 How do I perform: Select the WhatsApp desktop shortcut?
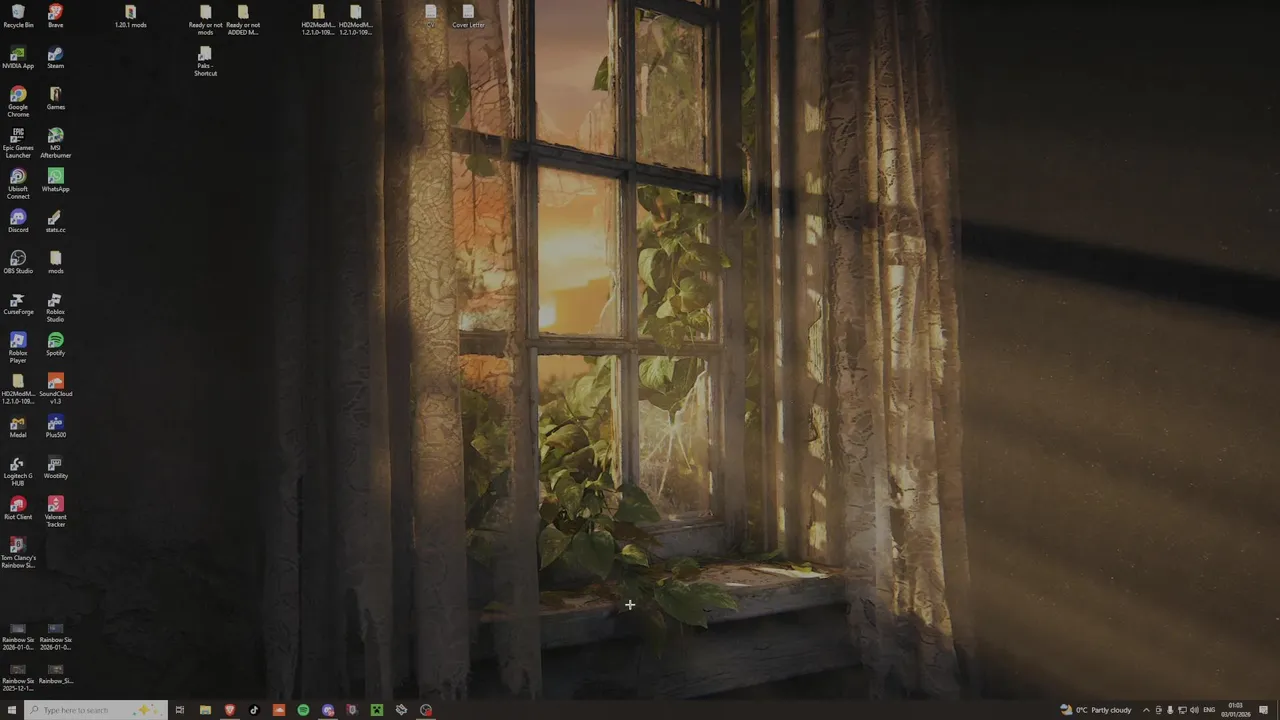[55, 180]
